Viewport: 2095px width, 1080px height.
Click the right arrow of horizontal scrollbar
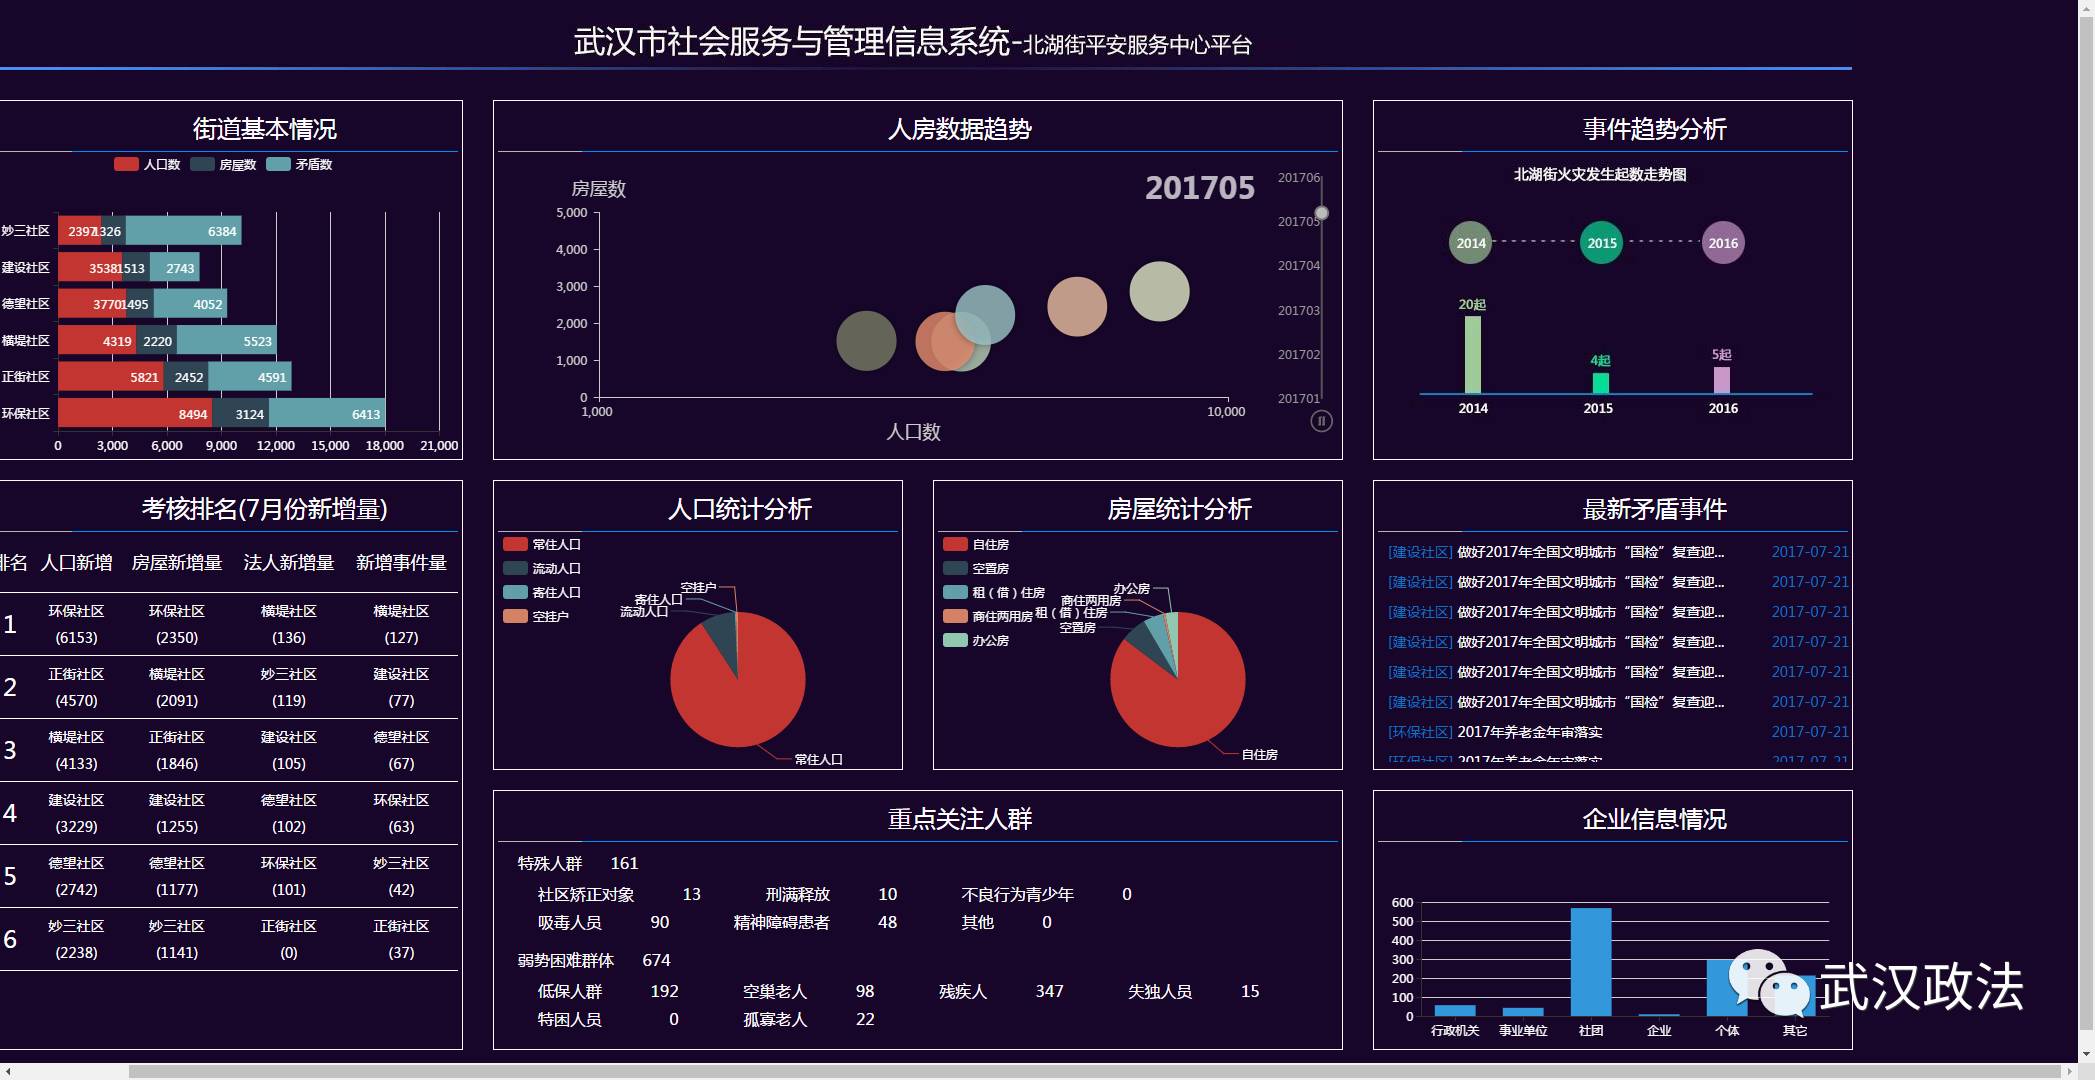point(2070,1072)
